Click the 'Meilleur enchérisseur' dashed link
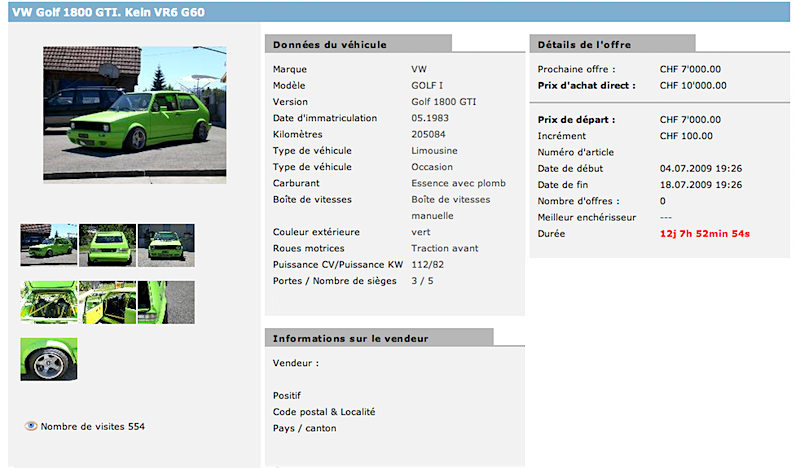Screen dimensions: 800x468 (x=666, y=217)
